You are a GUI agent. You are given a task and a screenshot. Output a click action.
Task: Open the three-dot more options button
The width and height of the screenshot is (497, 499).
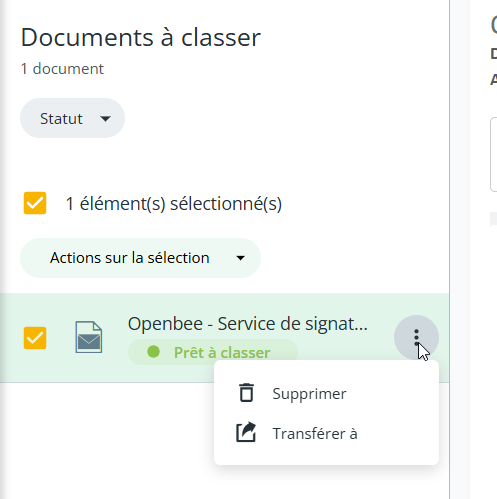click(416, 337)
